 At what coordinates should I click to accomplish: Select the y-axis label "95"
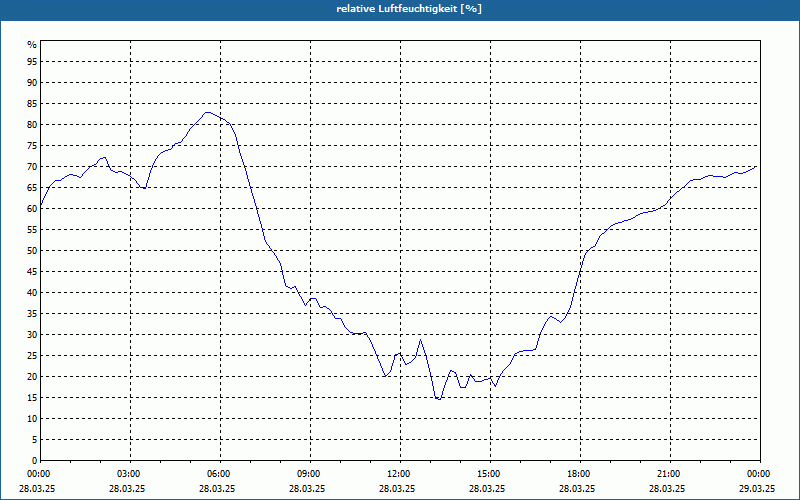click(x=32, y=62)
